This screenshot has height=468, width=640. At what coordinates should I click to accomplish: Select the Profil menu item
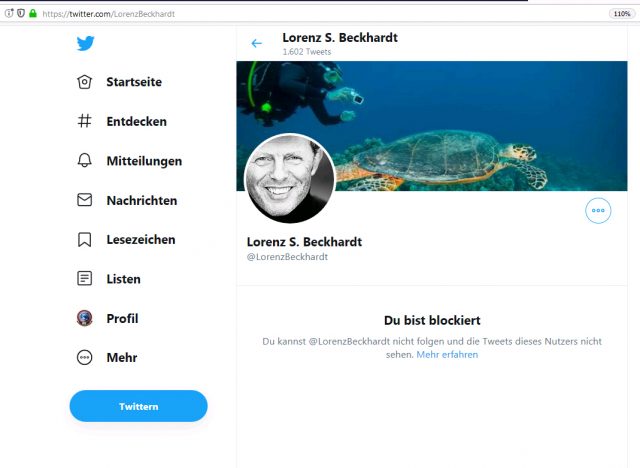pos(122,319)
